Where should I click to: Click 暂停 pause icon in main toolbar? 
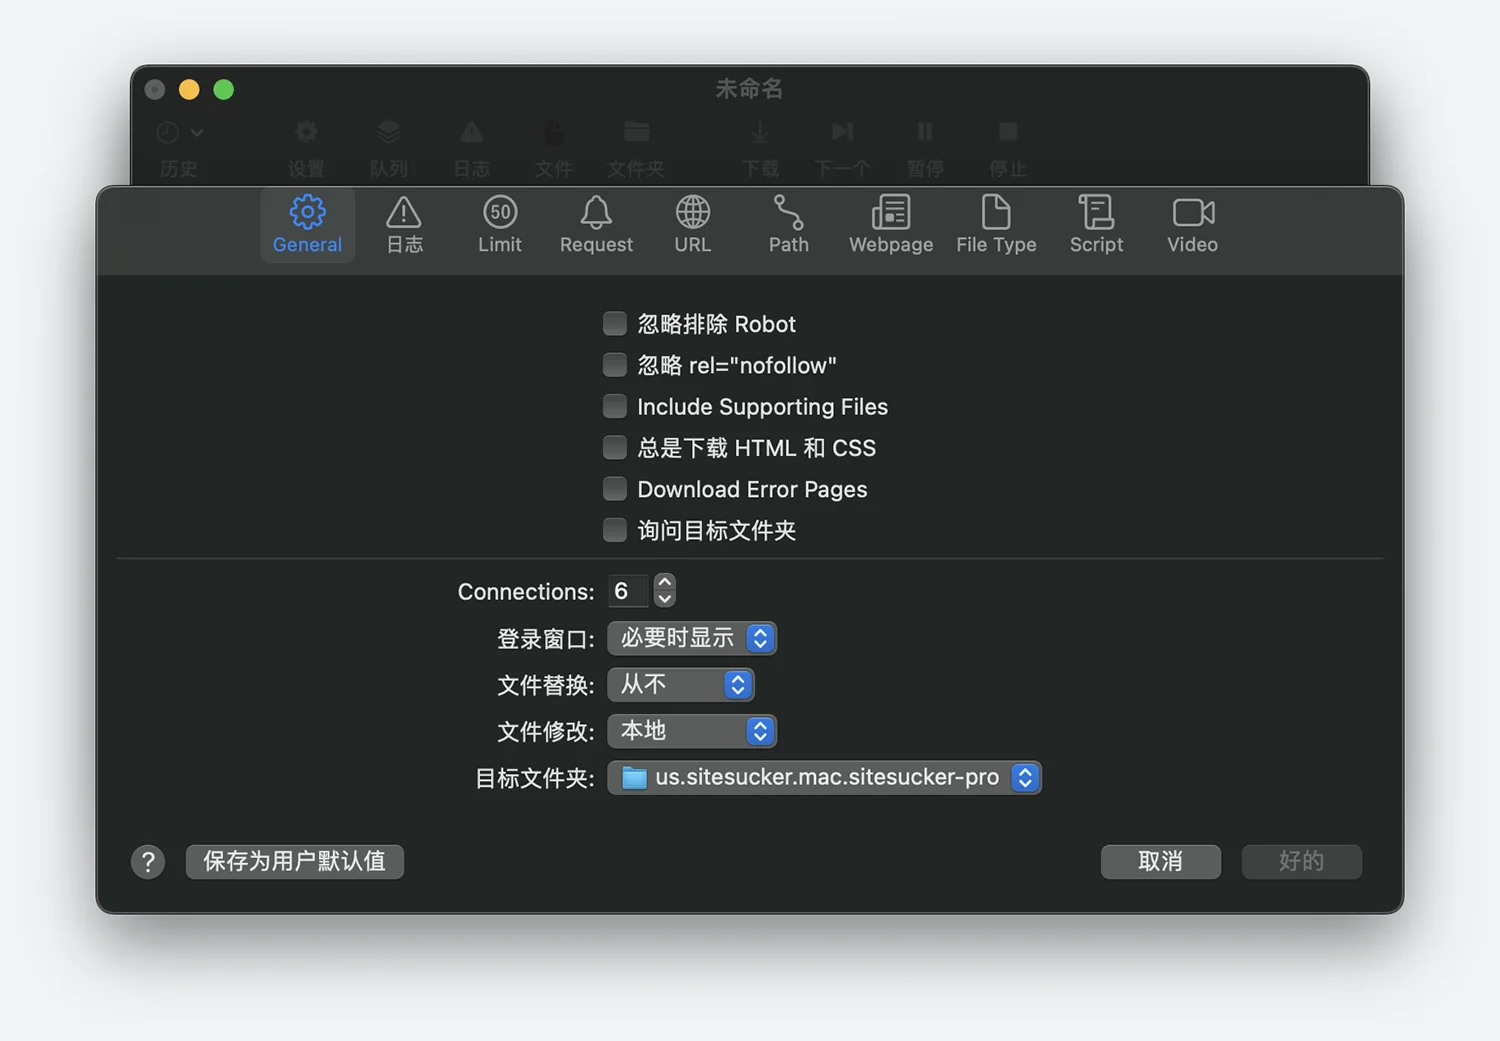coord(925,132)
